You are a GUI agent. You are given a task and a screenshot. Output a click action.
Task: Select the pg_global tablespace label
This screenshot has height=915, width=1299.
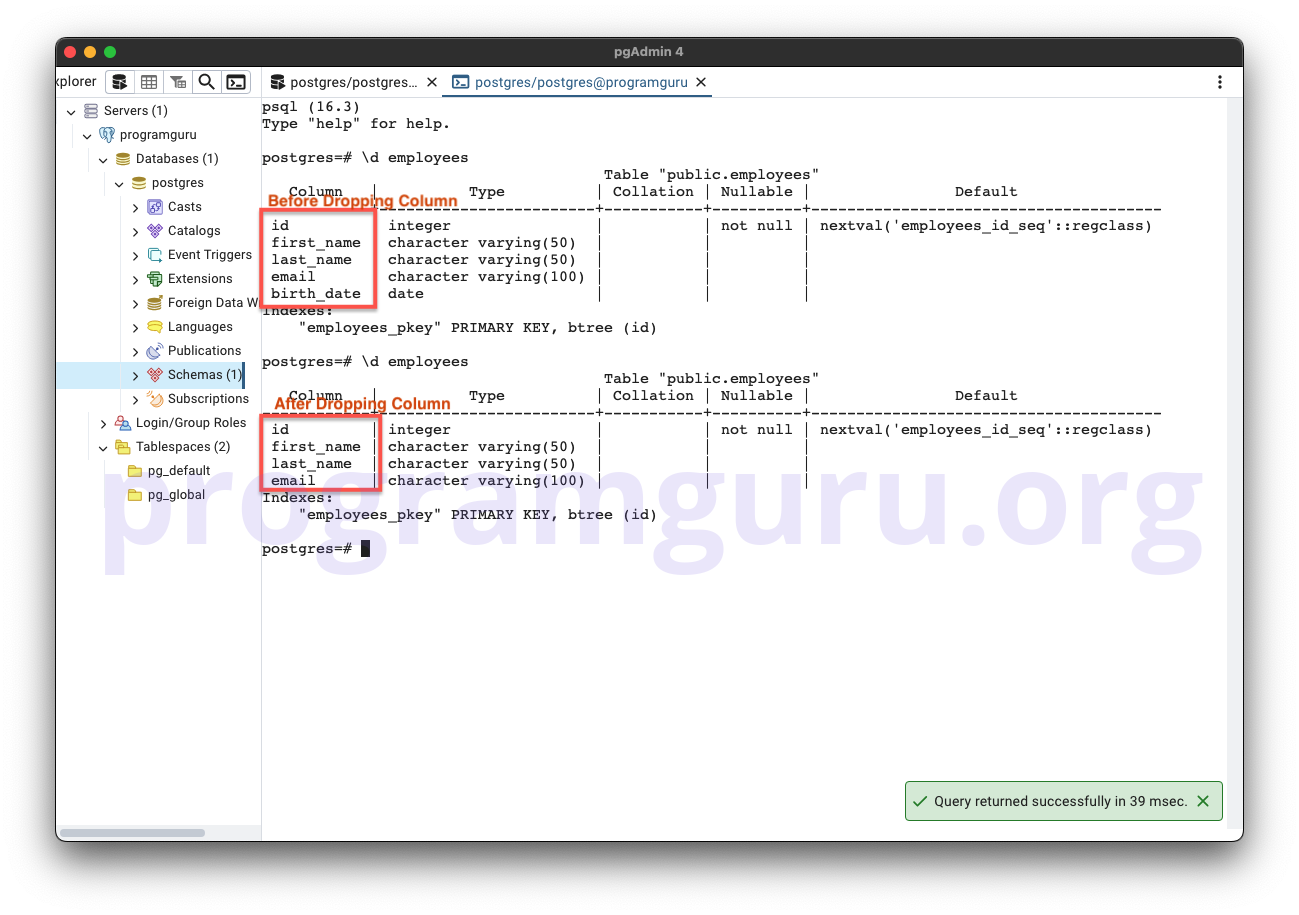pyautogui.click(x=177, y=495)
